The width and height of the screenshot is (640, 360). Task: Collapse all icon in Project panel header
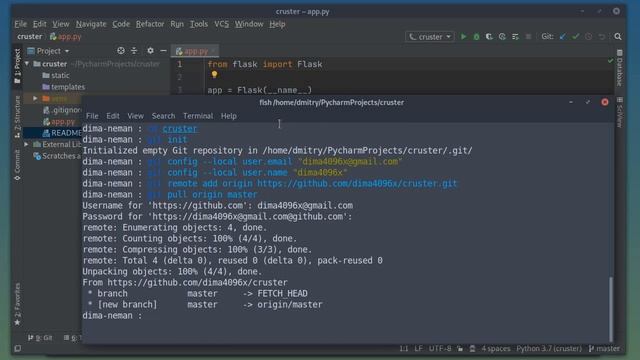pos(134,51)
